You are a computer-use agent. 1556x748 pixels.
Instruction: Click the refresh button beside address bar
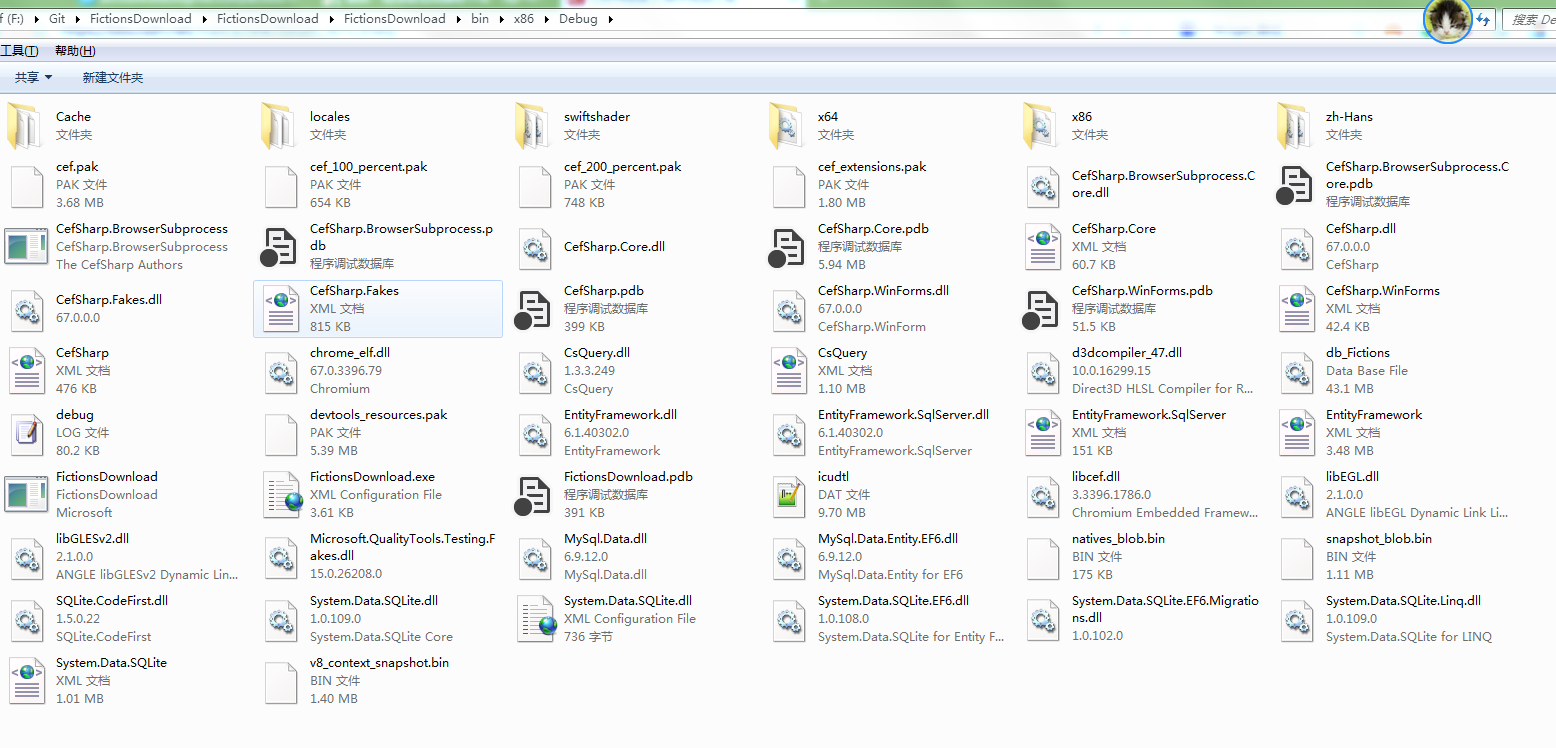1483,19
